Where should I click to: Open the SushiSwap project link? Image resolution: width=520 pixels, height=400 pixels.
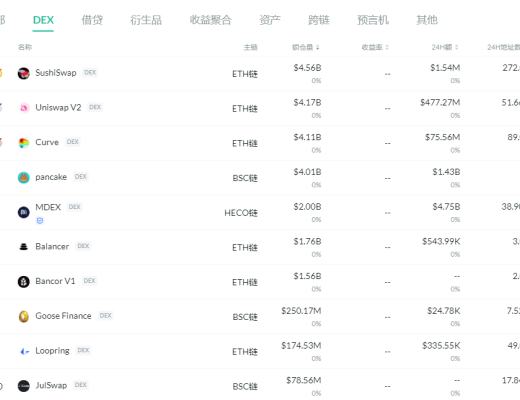click(x=56, y=73)
